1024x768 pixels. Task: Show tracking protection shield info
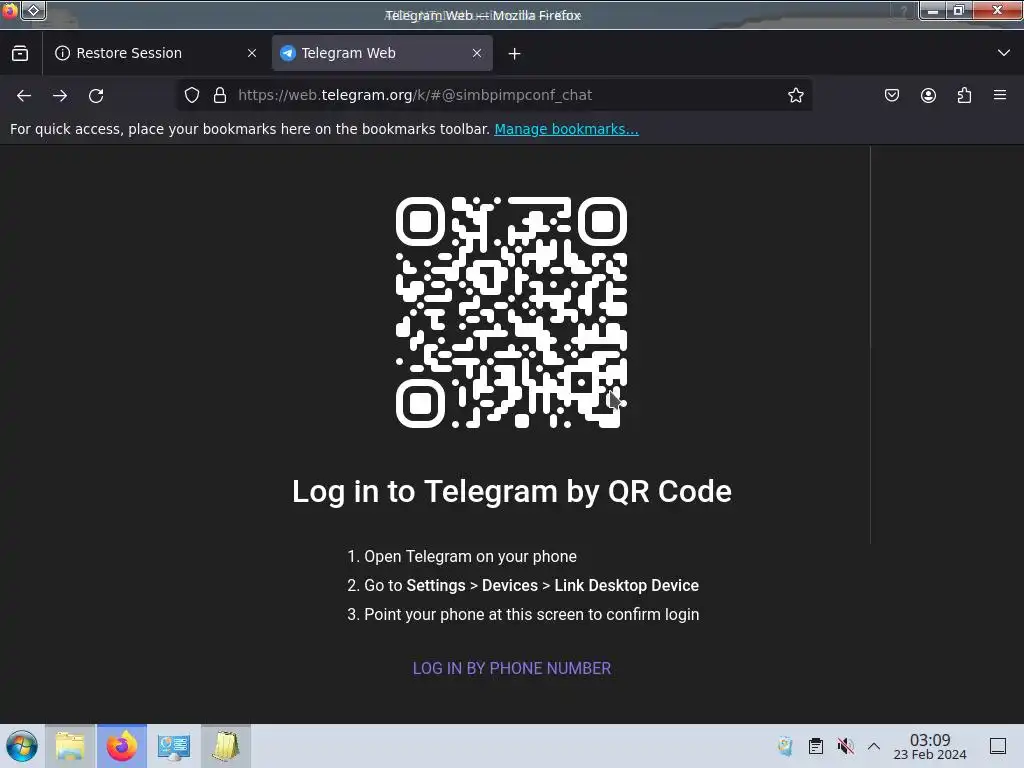(191, 95)
